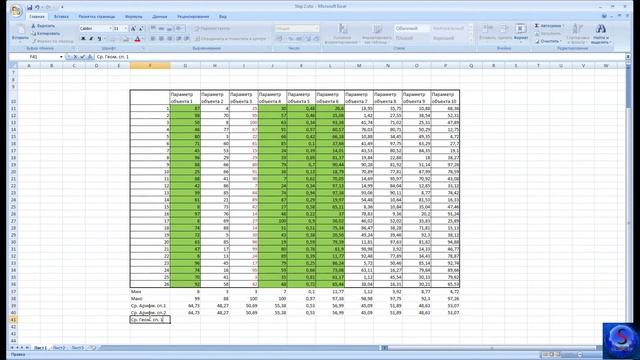
Task: Open the Данные ribbon tab
Action: coord(160,17)
